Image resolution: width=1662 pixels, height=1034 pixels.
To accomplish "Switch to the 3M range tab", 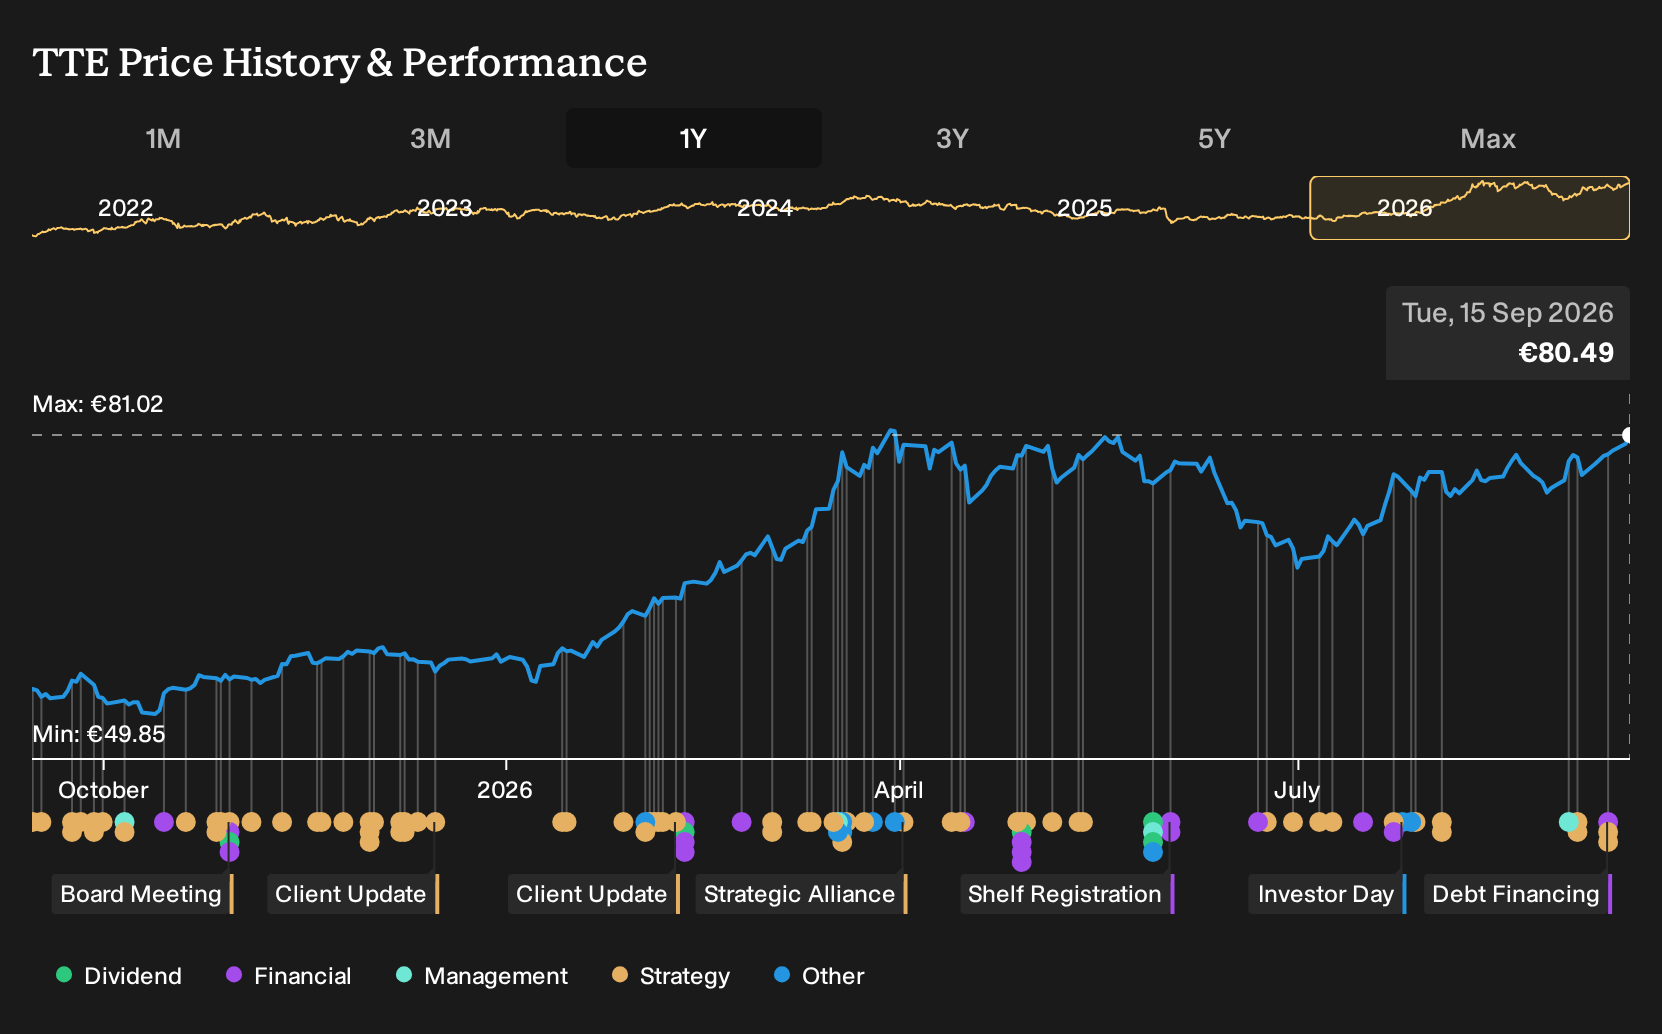I will tap(430, 138).
